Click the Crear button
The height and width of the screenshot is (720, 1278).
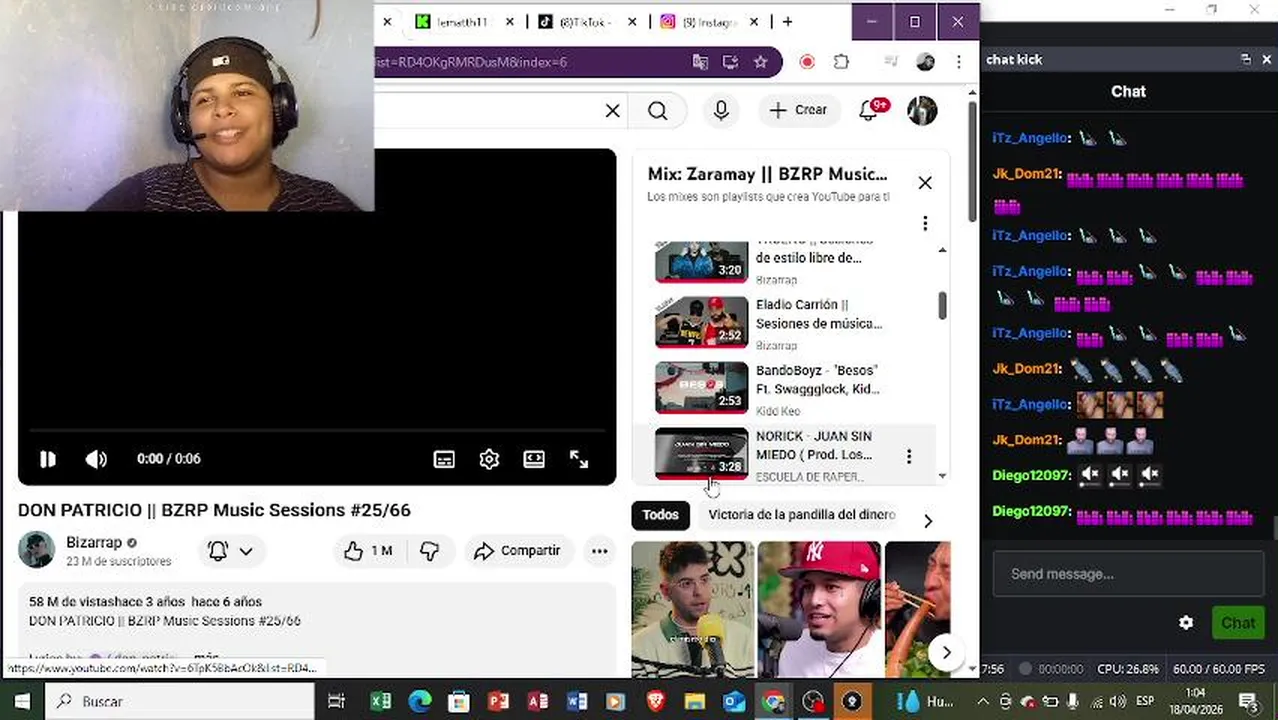pos(798,110)
